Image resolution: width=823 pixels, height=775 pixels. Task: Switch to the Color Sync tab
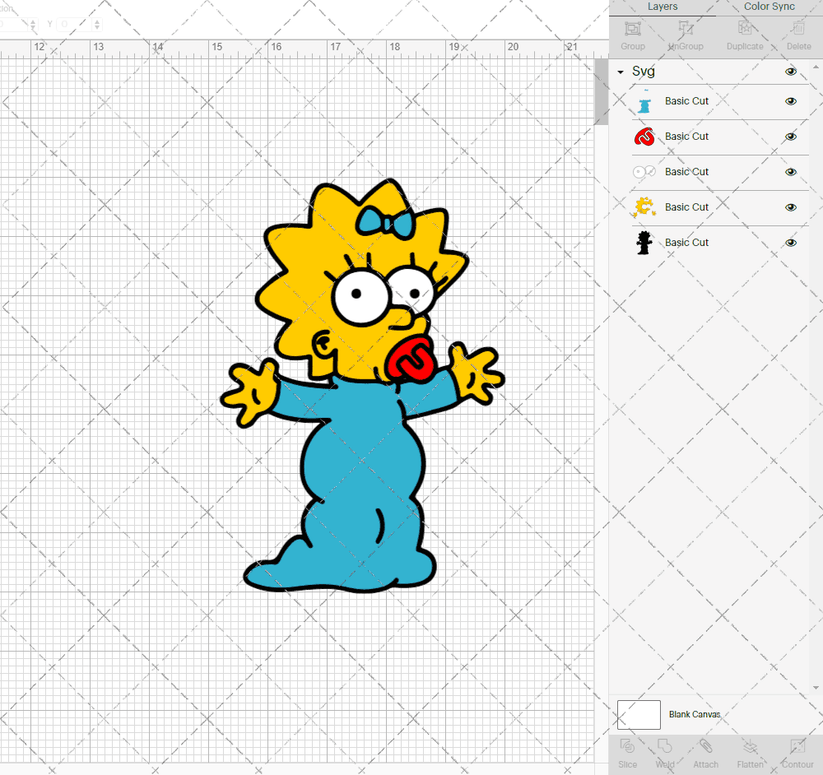click(769, 7)
